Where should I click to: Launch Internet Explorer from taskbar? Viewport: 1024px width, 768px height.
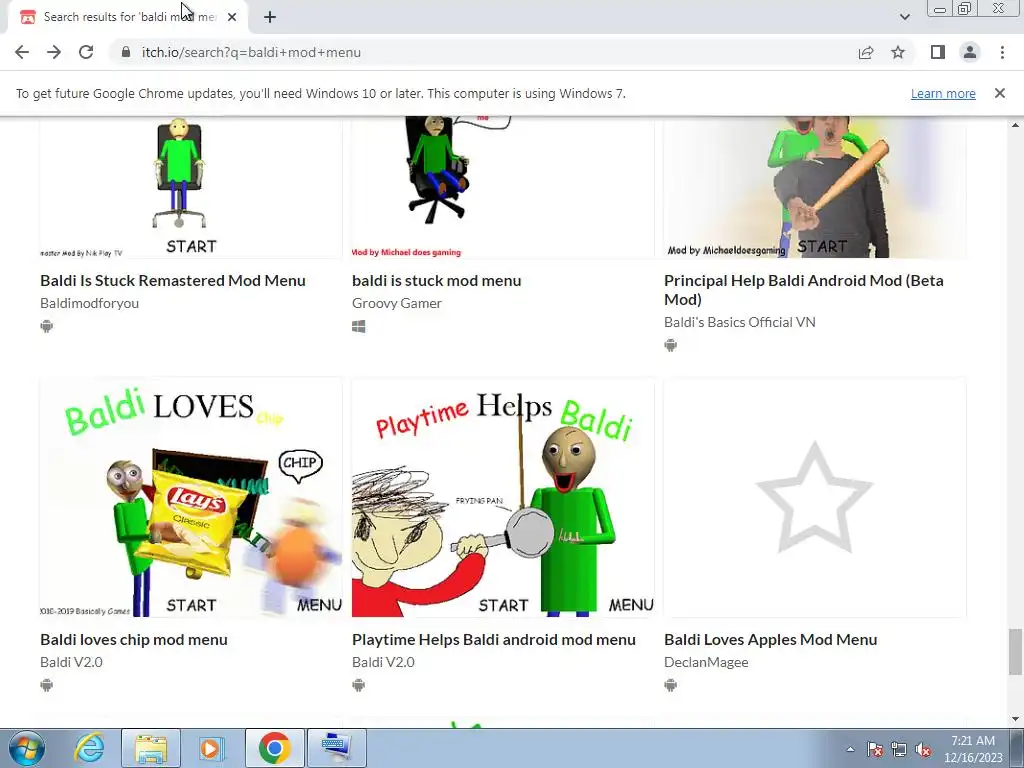point(89,748)
